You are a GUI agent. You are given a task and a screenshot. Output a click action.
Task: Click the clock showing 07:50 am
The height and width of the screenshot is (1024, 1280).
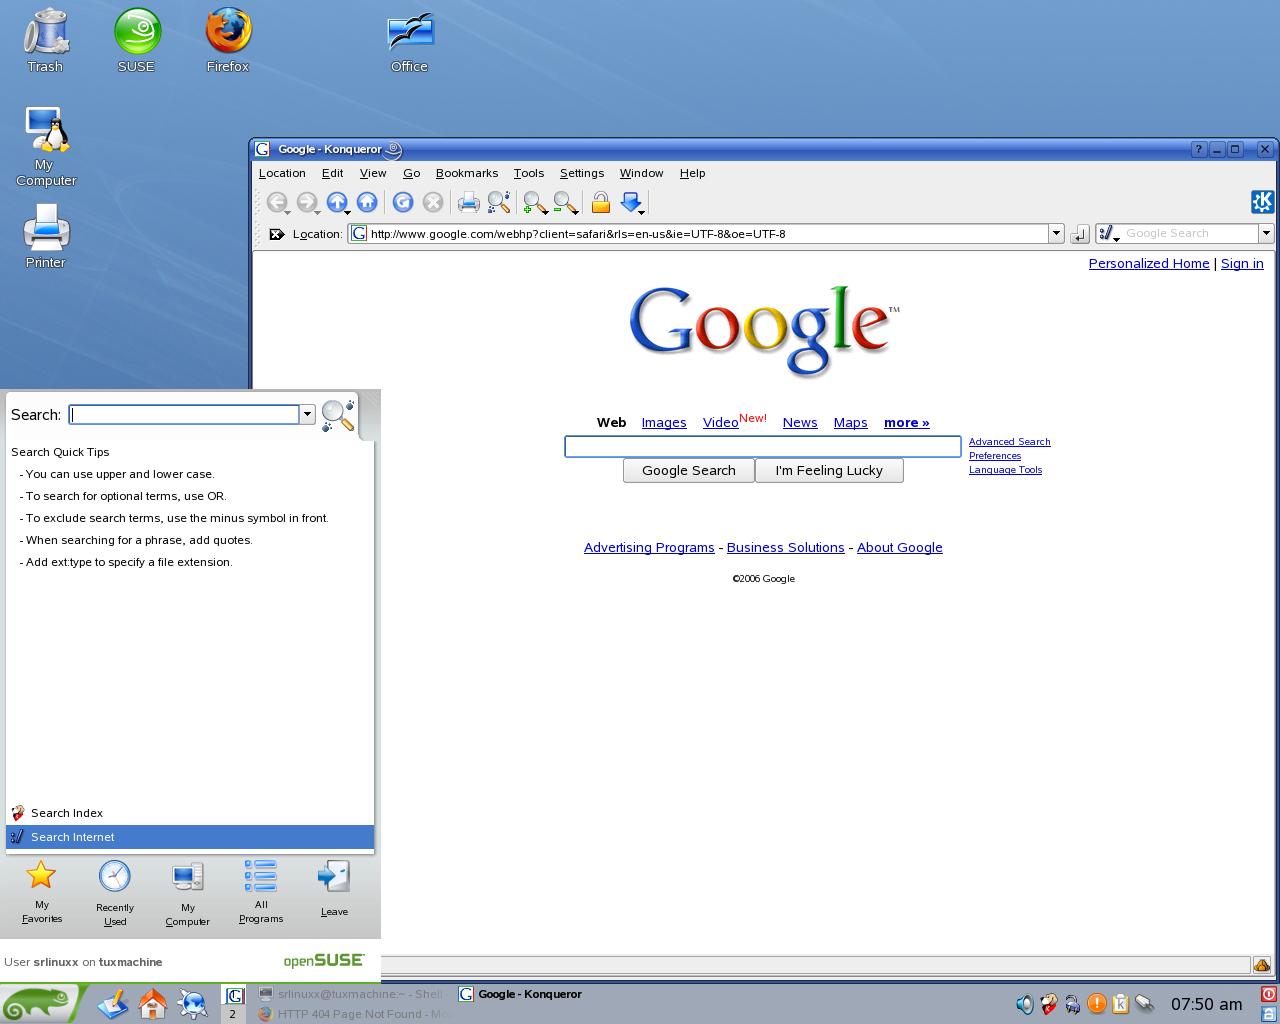click(1207, 1004)
